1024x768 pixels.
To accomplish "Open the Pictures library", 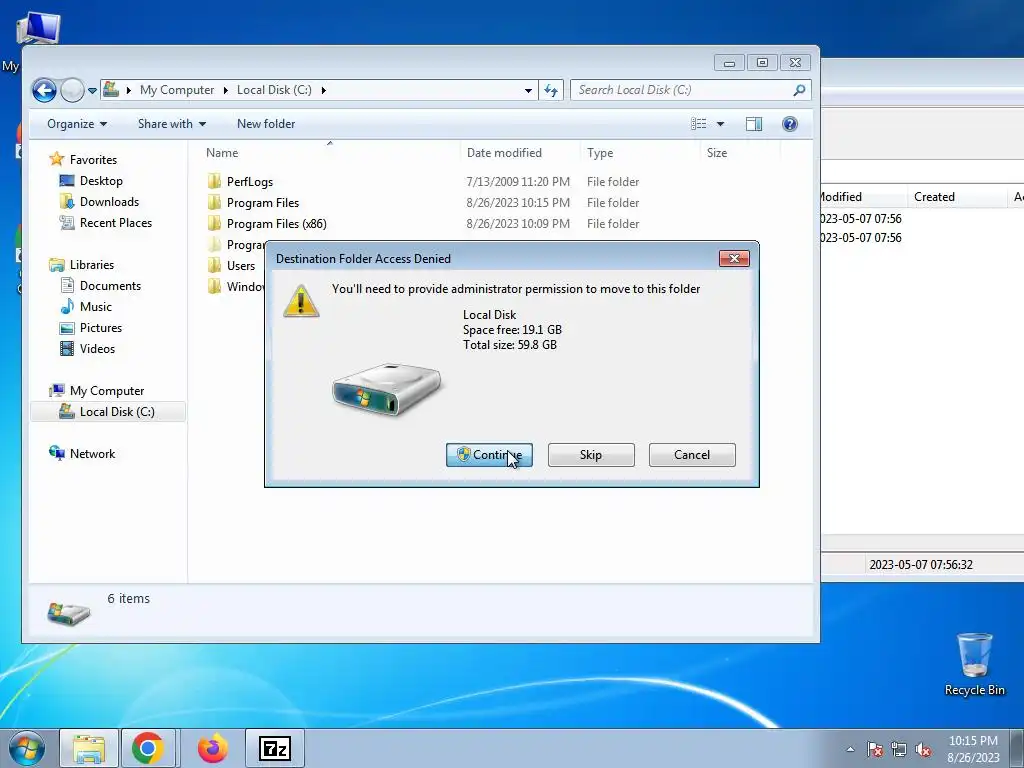I will pos(101,328).
